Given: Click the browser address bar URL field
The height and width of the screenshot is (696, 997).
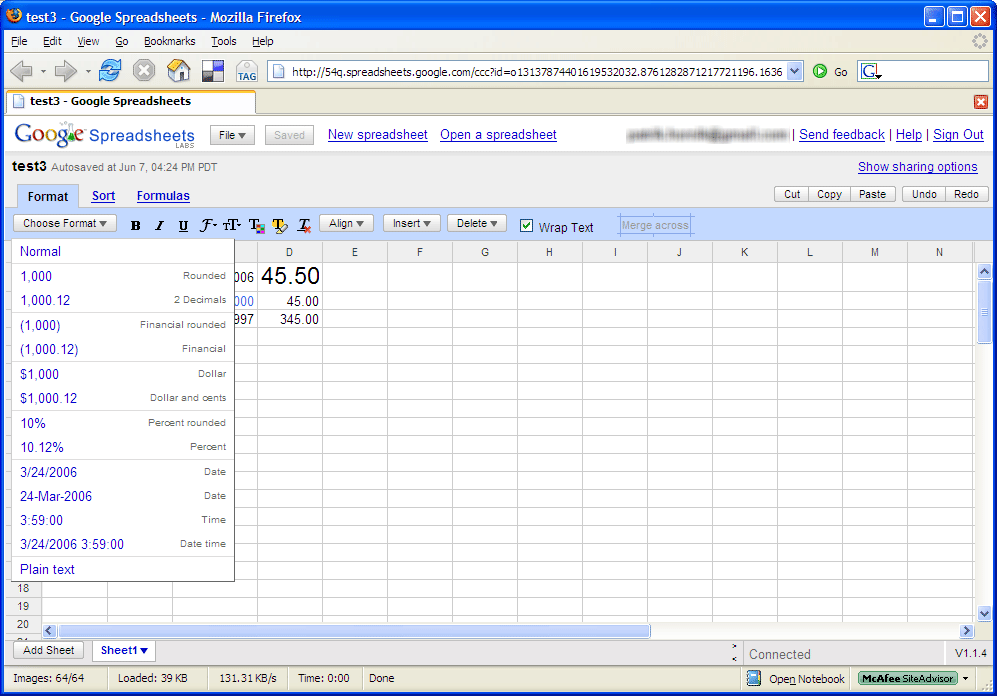Looking at the screenshot, I should coord(536,71).
